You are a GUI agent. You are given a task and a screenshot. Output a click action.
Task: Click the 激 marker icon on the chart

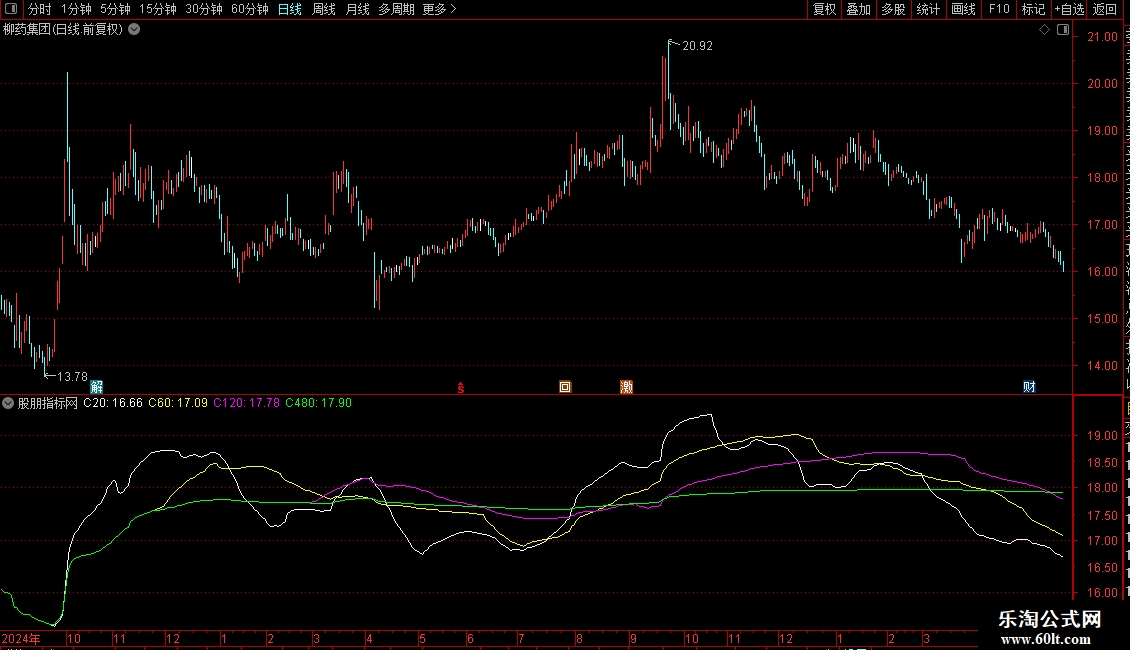click(626, 387)
